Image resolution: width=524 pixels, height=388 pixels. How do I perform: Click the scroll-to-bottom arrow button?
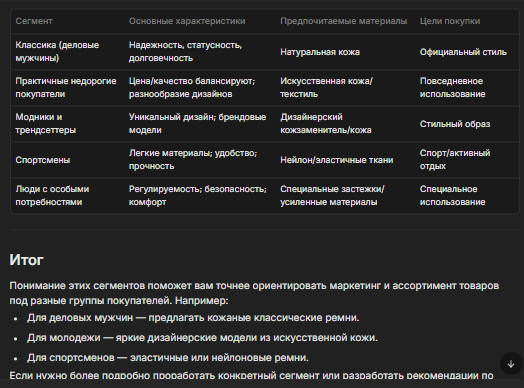pyautogui.click(x=511, y=364)
